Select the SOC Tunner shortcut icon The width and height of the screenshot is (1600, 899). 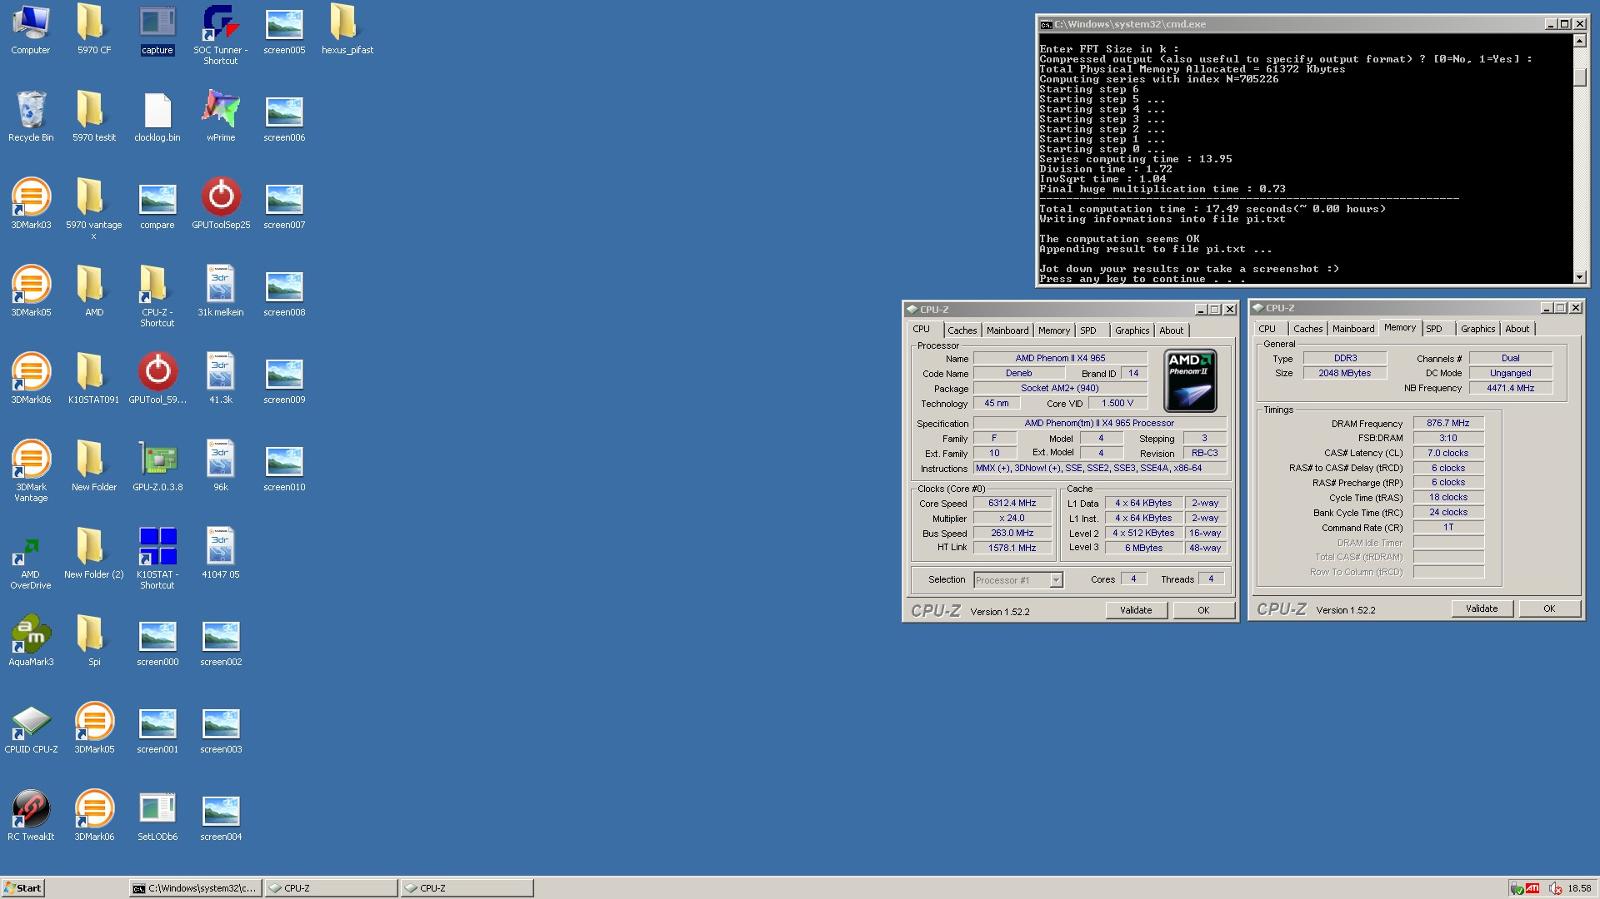[x=220, y=34]
